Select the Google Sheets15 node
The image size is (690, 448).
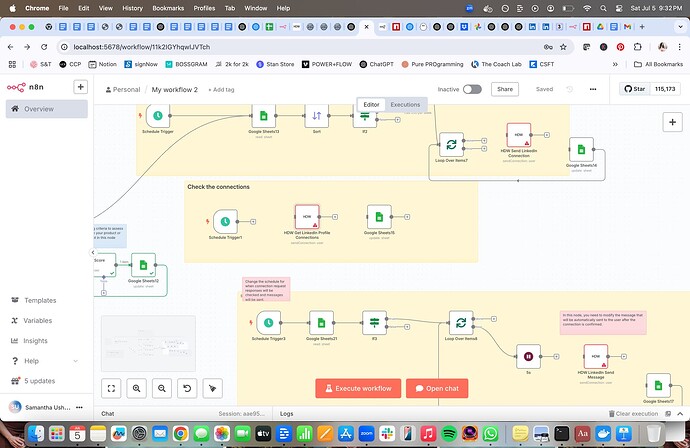[x=379, y=217]
